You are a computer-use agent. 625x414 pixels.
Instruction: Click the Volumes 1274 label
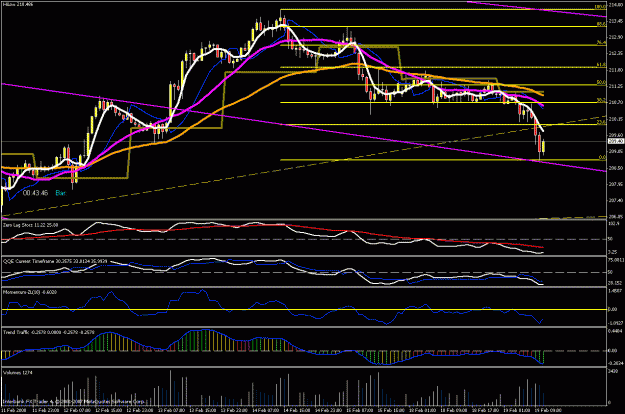tap(18, 373)
